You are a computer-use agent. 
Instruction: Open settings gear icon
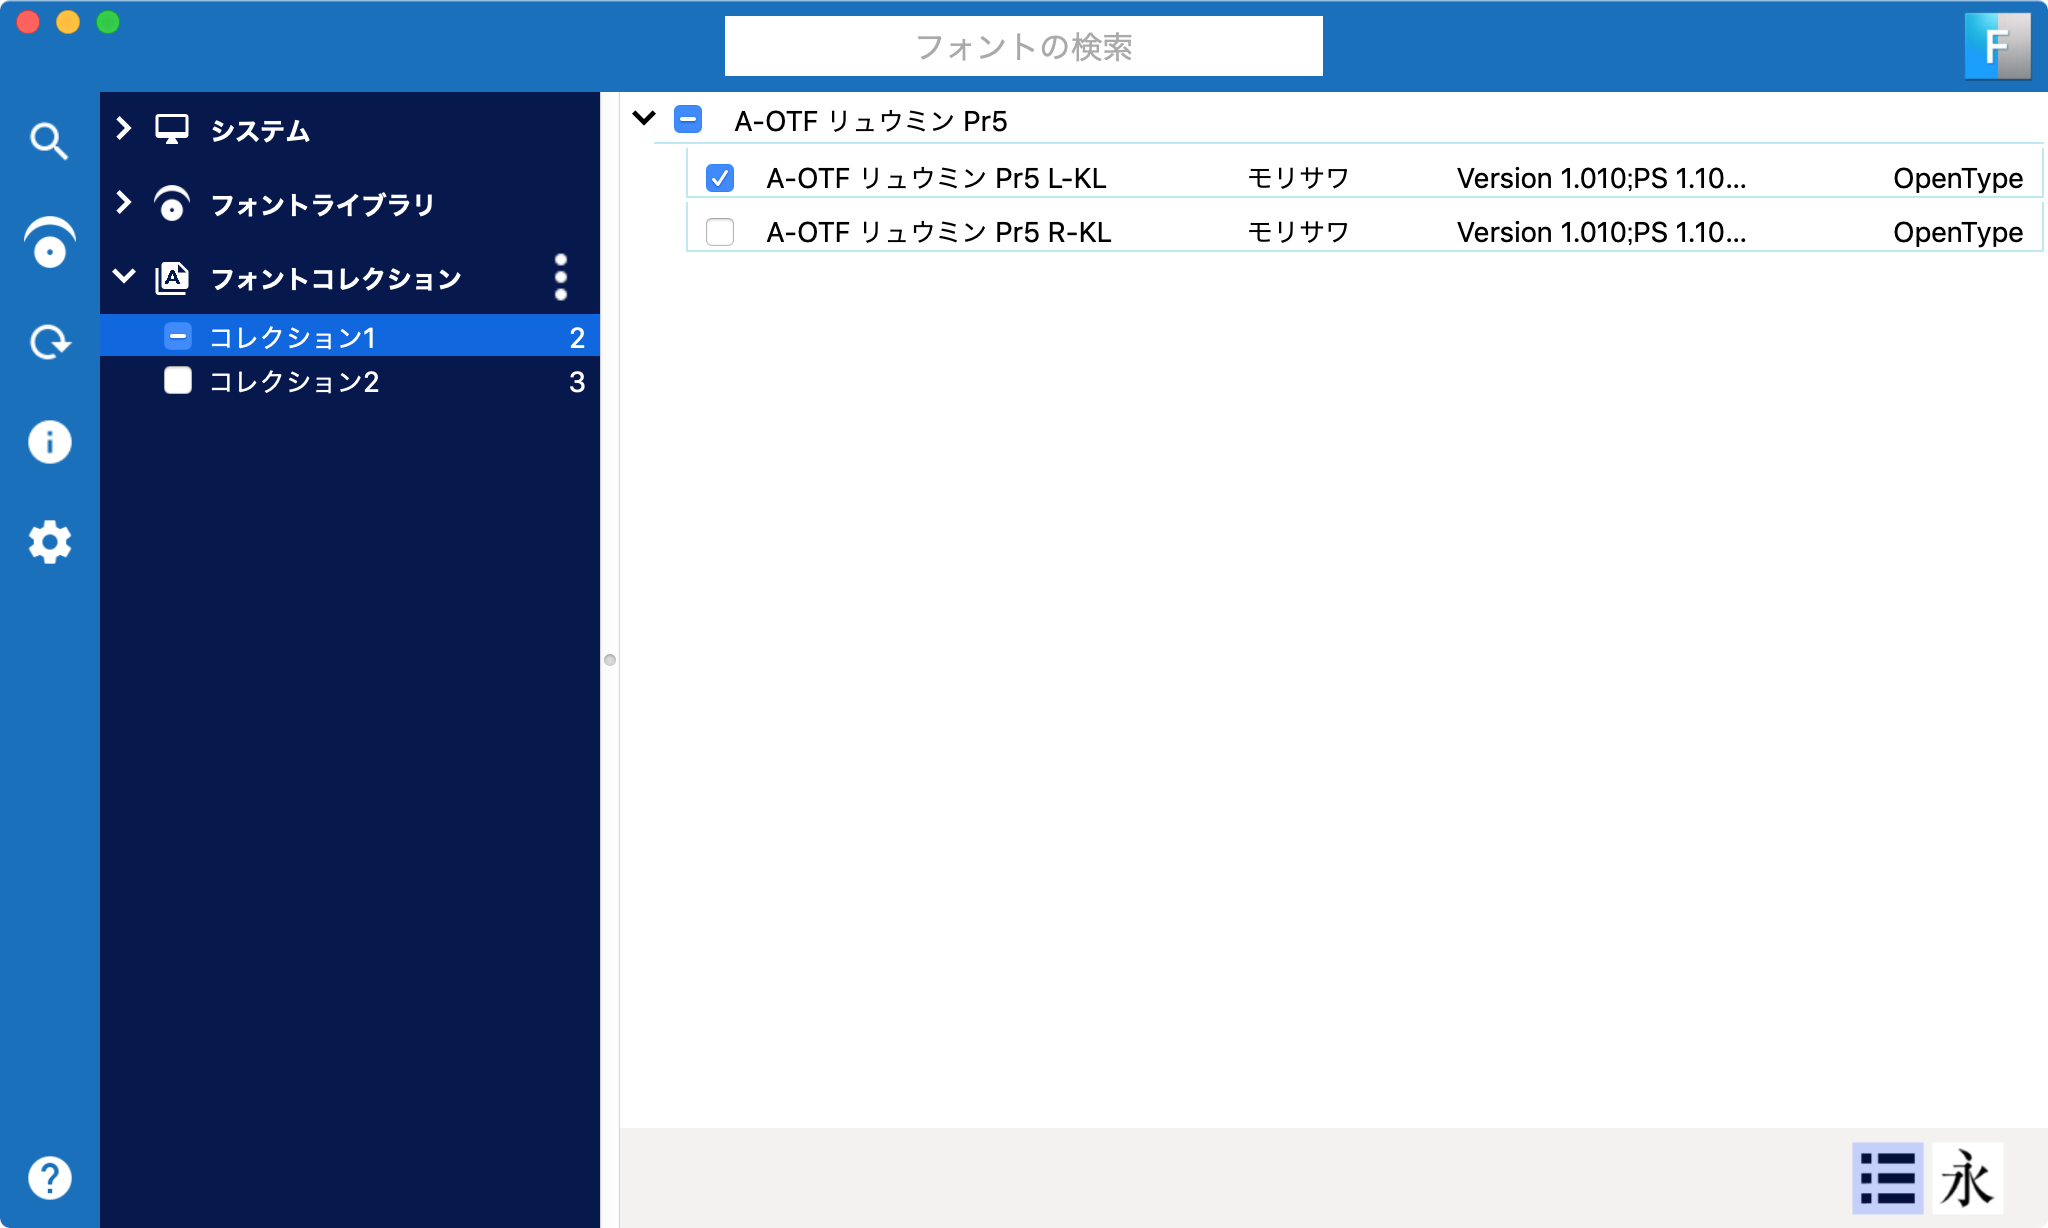pyautogui.click(x=49, y=542)
